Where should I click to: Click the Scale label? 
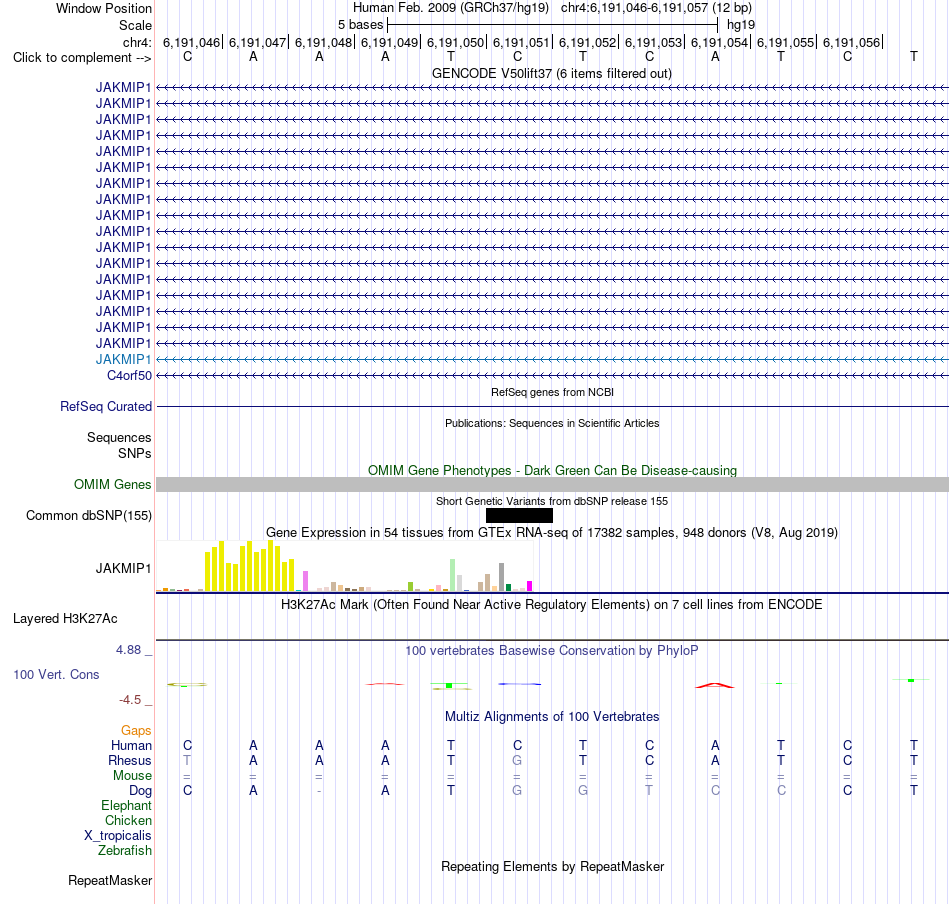coord(135,25)
